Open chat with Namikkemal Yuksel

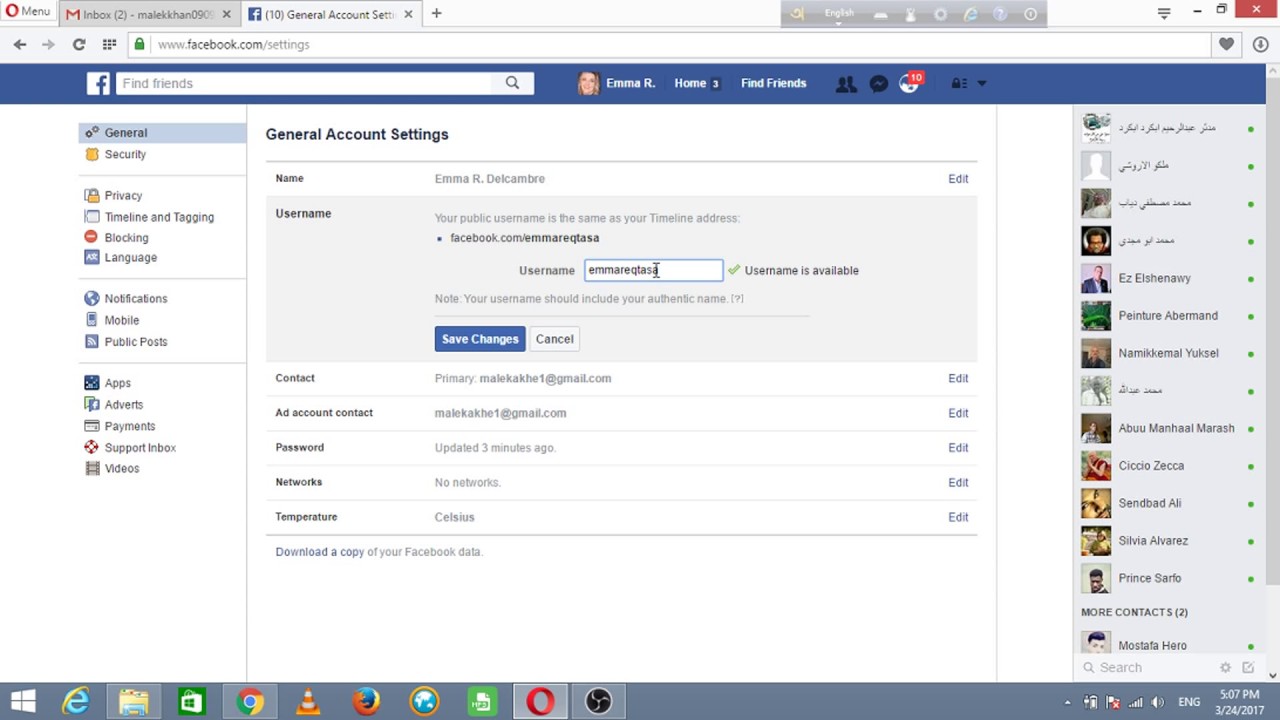(x=1168, y=353)
